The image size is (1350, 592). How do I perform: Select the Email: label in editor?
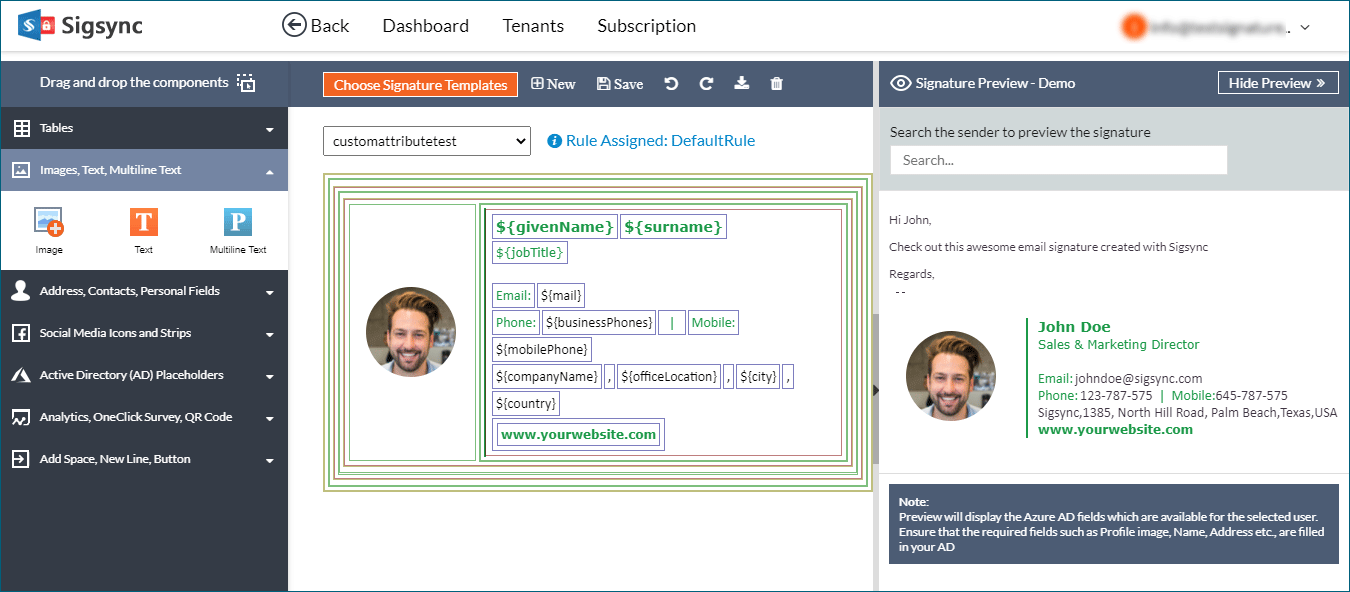click(x=513, y=295)
